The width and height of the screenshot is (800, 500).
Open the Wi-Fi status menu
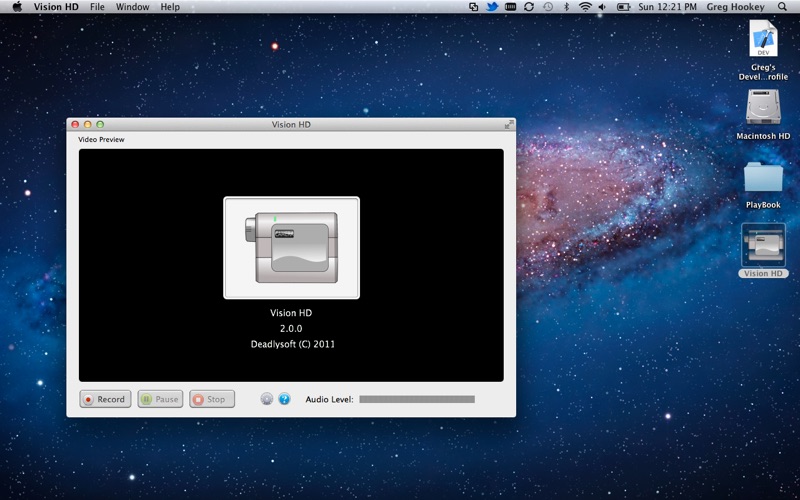585,7
